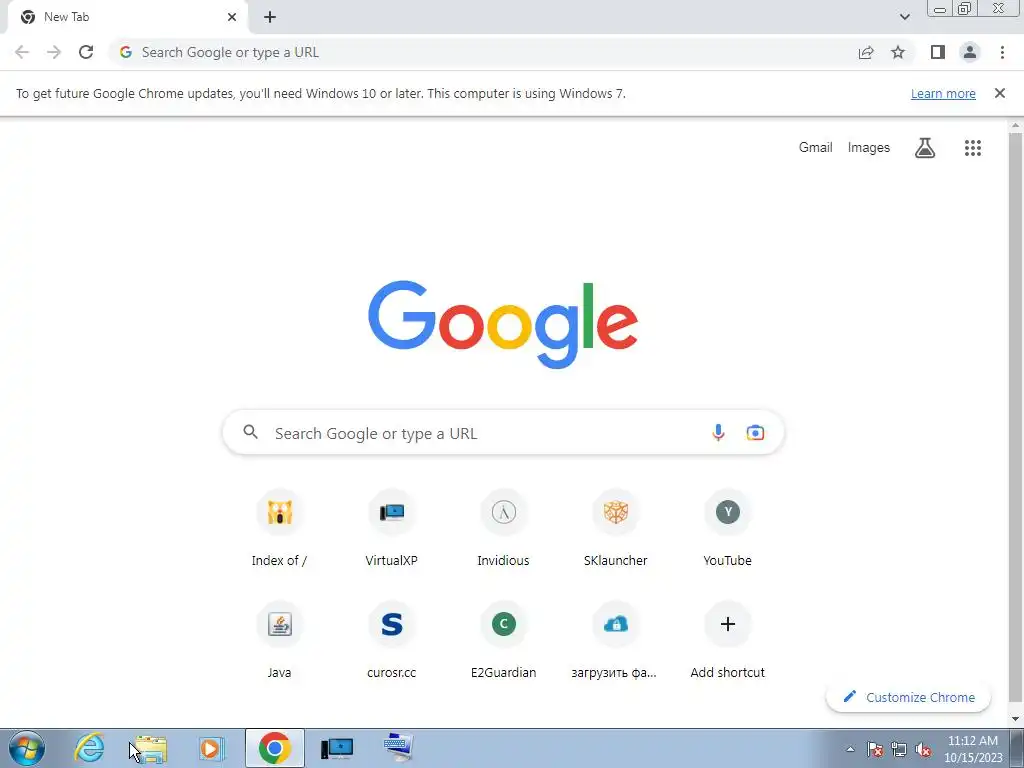Open the SKlauncher shortcut
This screenshot has width=1024, height=768.
[616, 530]
